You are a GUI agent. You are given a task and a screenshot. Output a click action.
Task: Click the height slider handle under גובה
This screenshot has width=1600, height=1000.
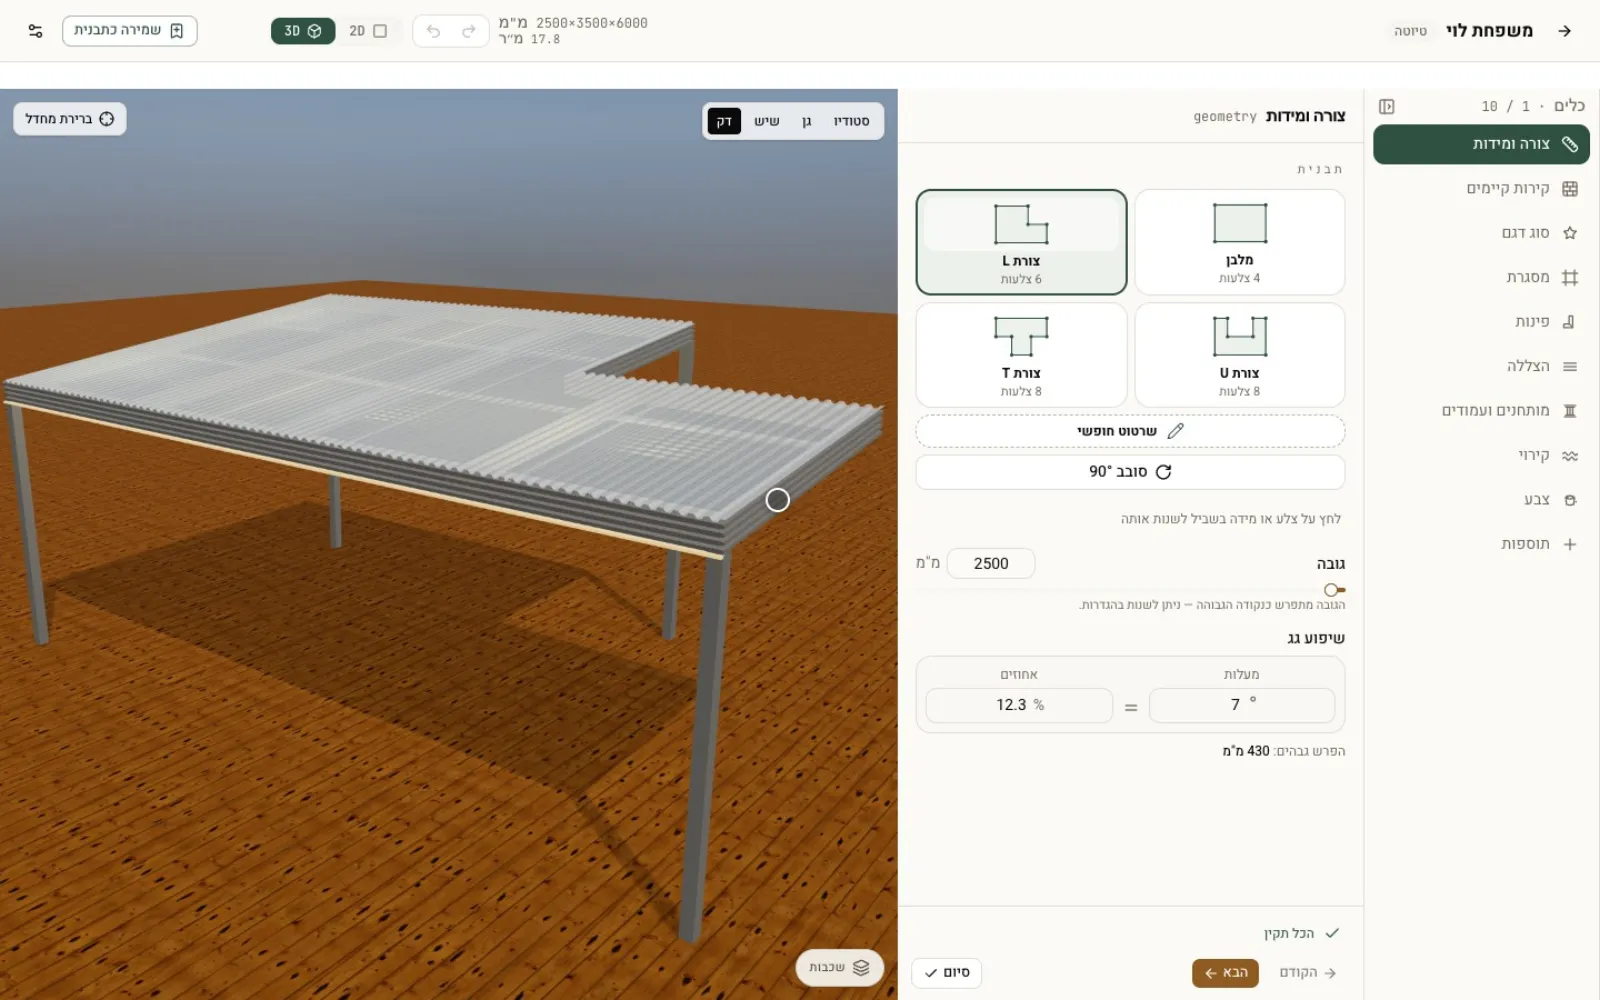pyautogui.click(x=1332, y=590)
